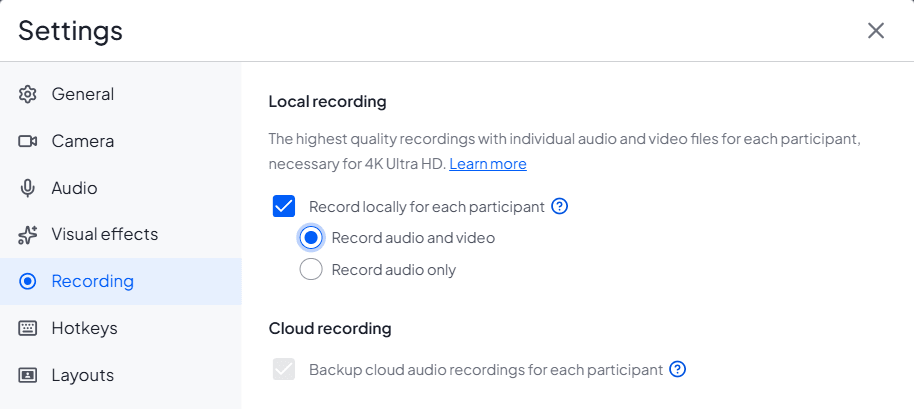Open help for Record locally option
This screenshot has width=914, height=409.
click(560, 206)
